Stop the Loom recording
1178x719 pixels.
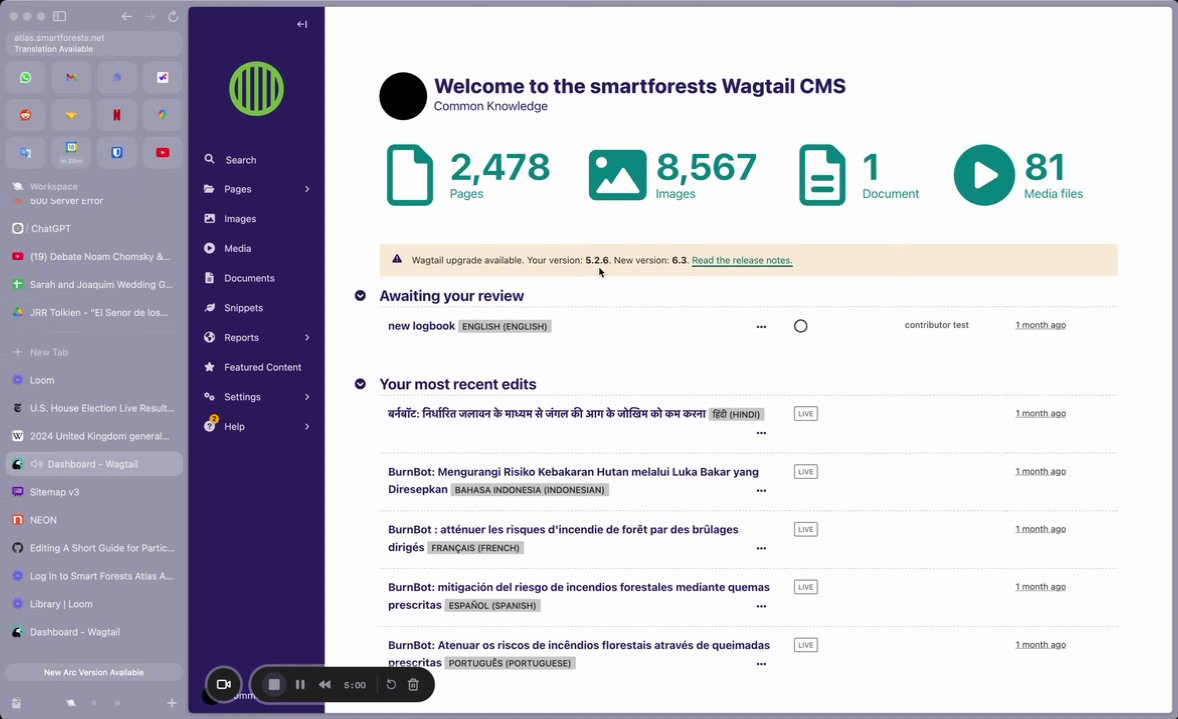(x=274, y=684)
